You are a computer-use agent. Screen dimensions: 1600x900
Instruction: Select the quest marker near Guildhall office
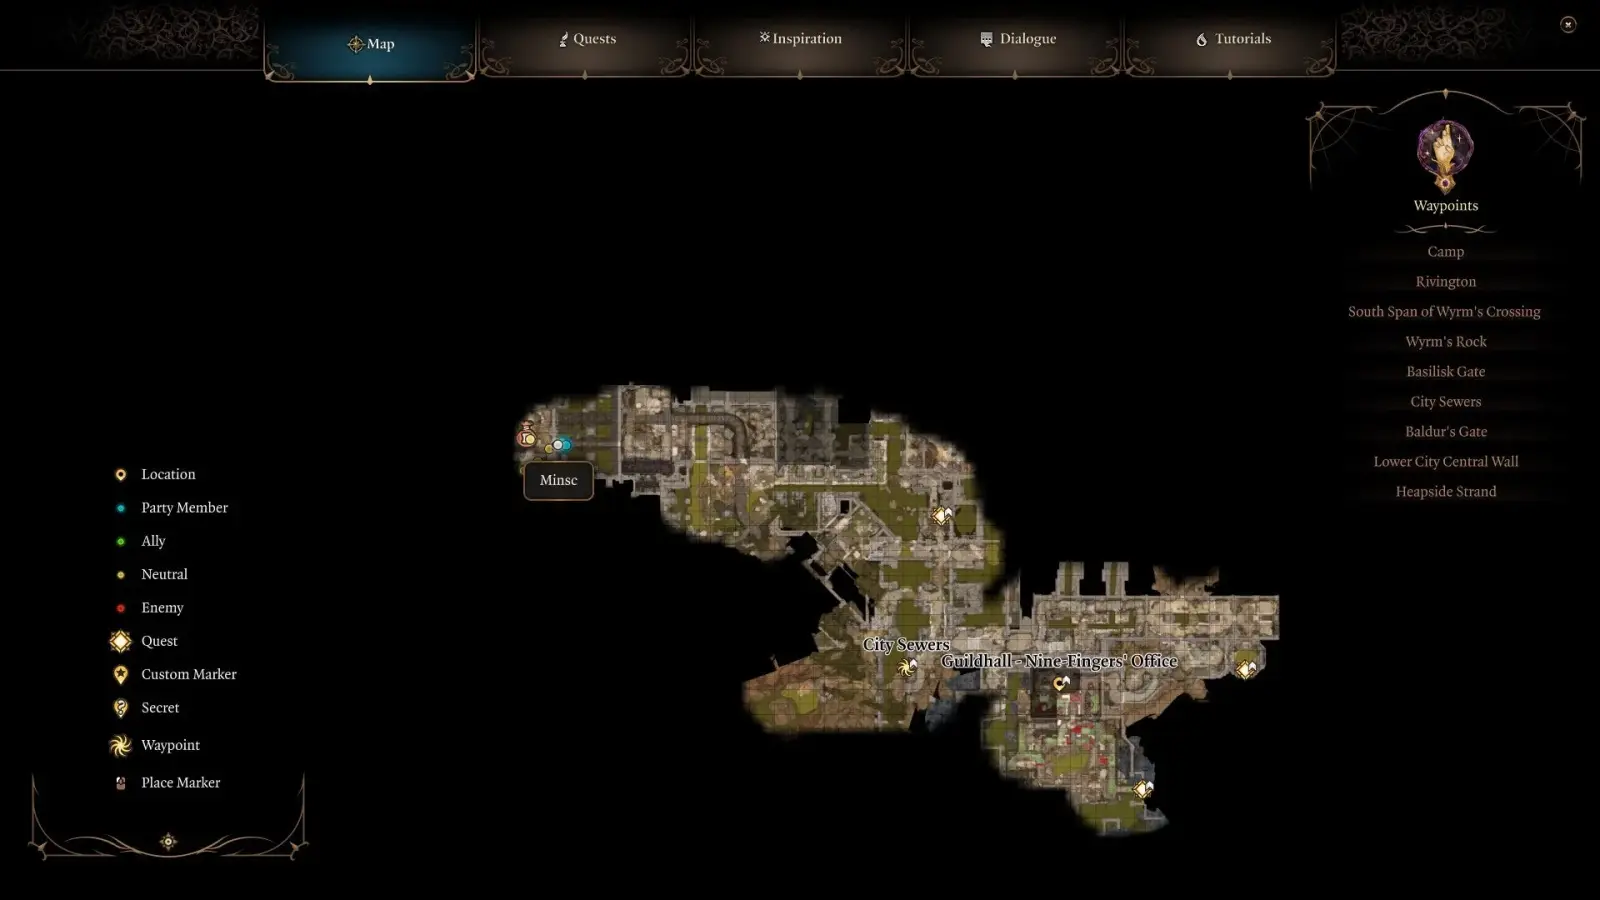1061,684
